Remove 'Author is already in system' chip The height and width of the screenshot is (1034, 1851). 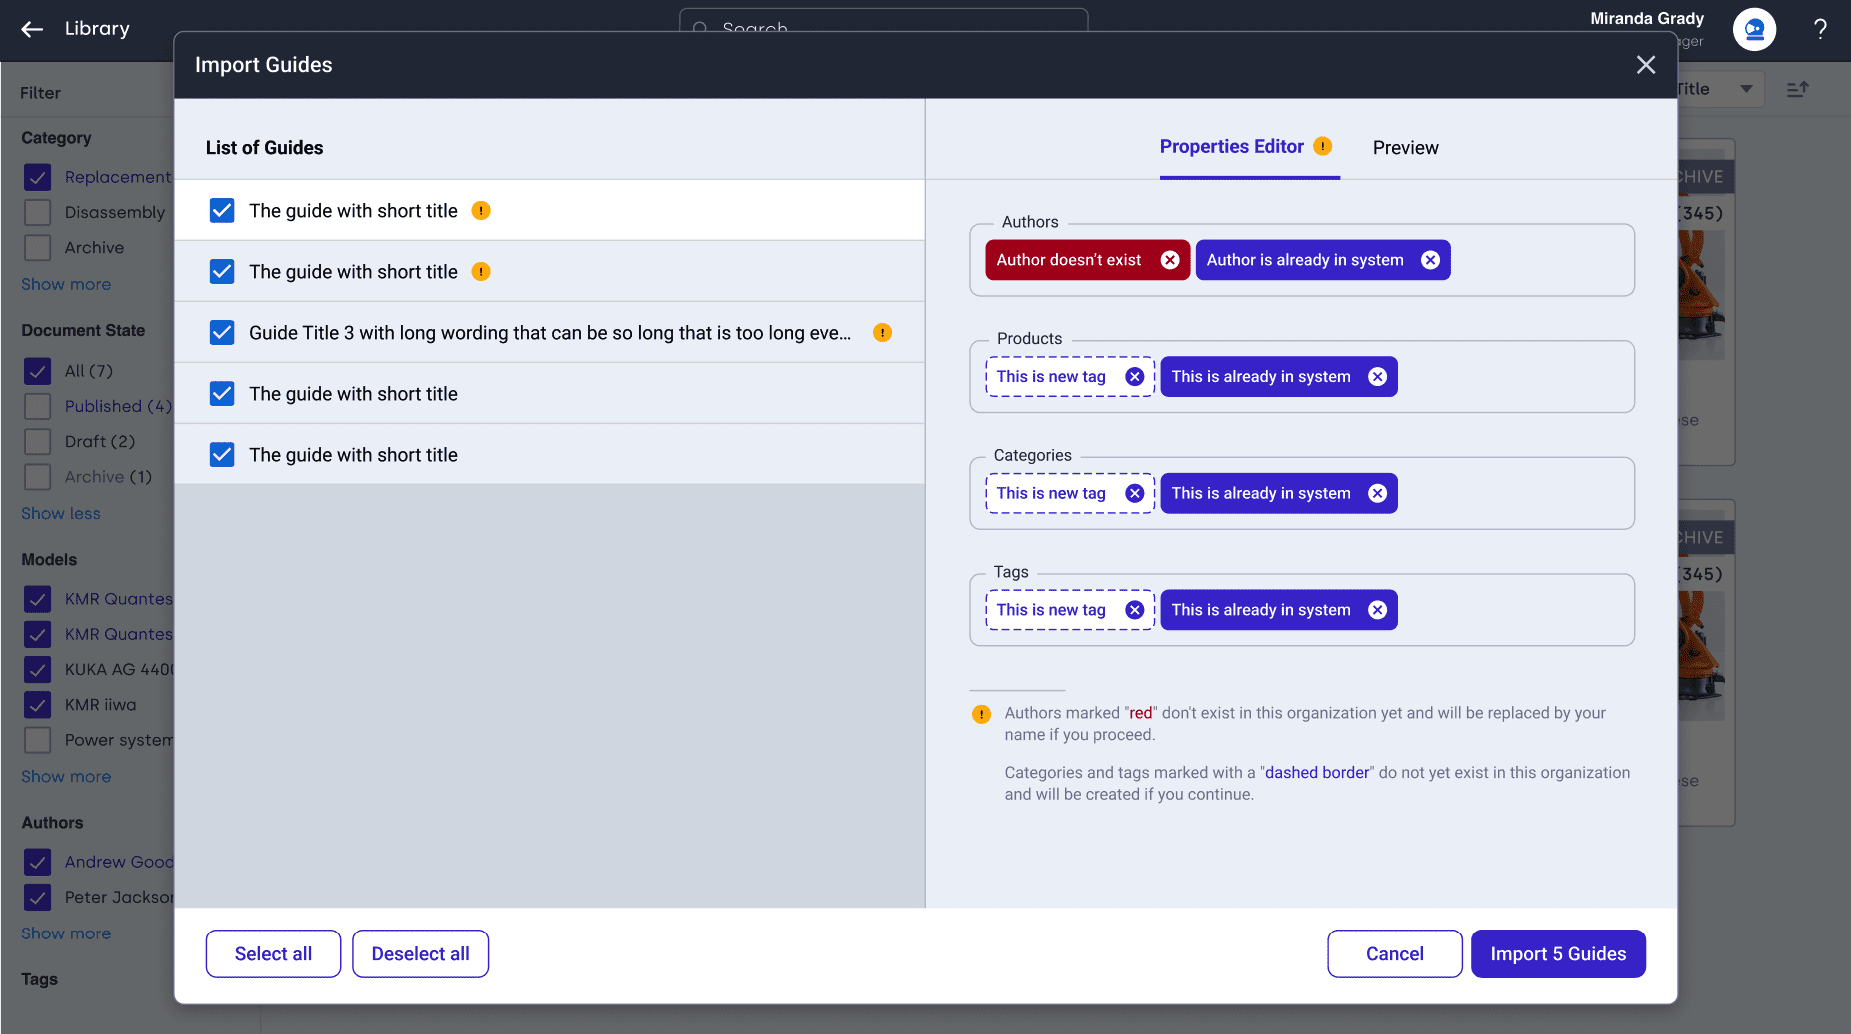click(1430, 260)
